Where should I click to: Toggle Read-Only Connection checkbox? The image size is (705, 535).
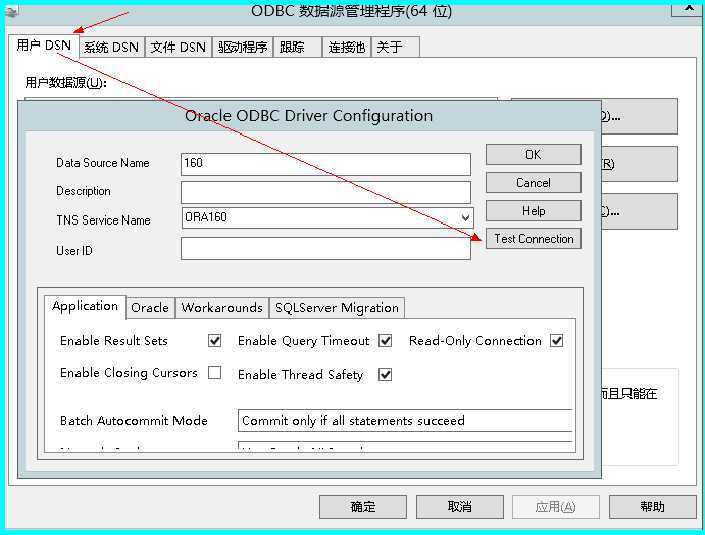click(x=557, y=341)
